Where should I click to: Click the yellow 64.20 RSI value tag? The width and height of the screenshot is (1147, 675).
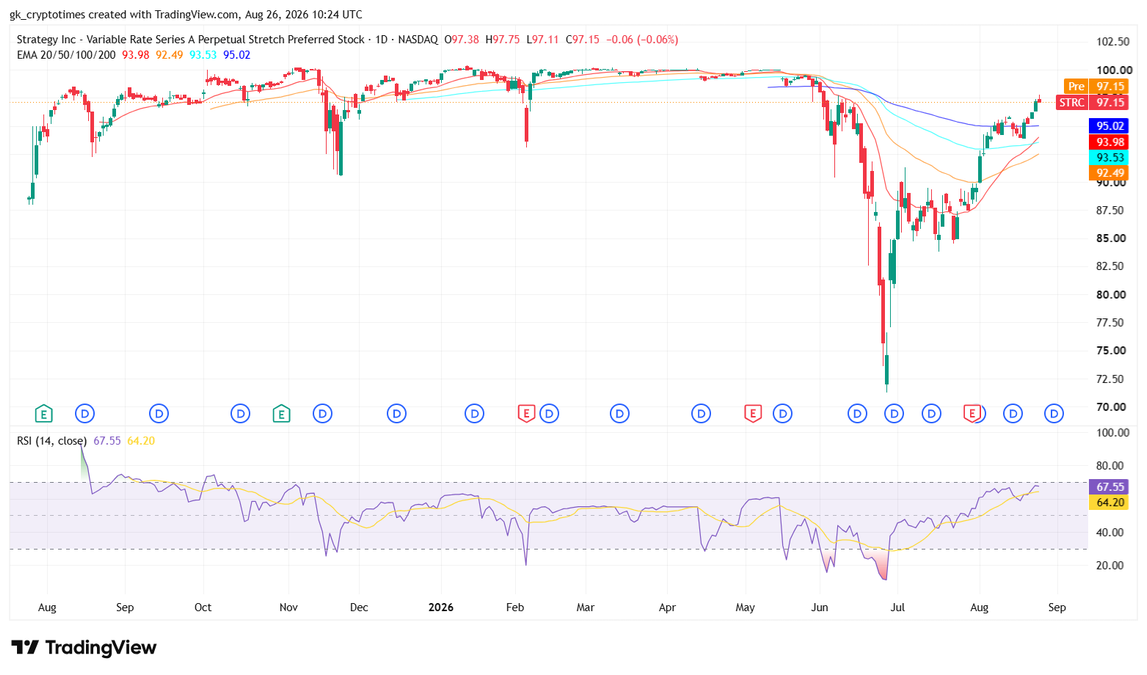1109,502
